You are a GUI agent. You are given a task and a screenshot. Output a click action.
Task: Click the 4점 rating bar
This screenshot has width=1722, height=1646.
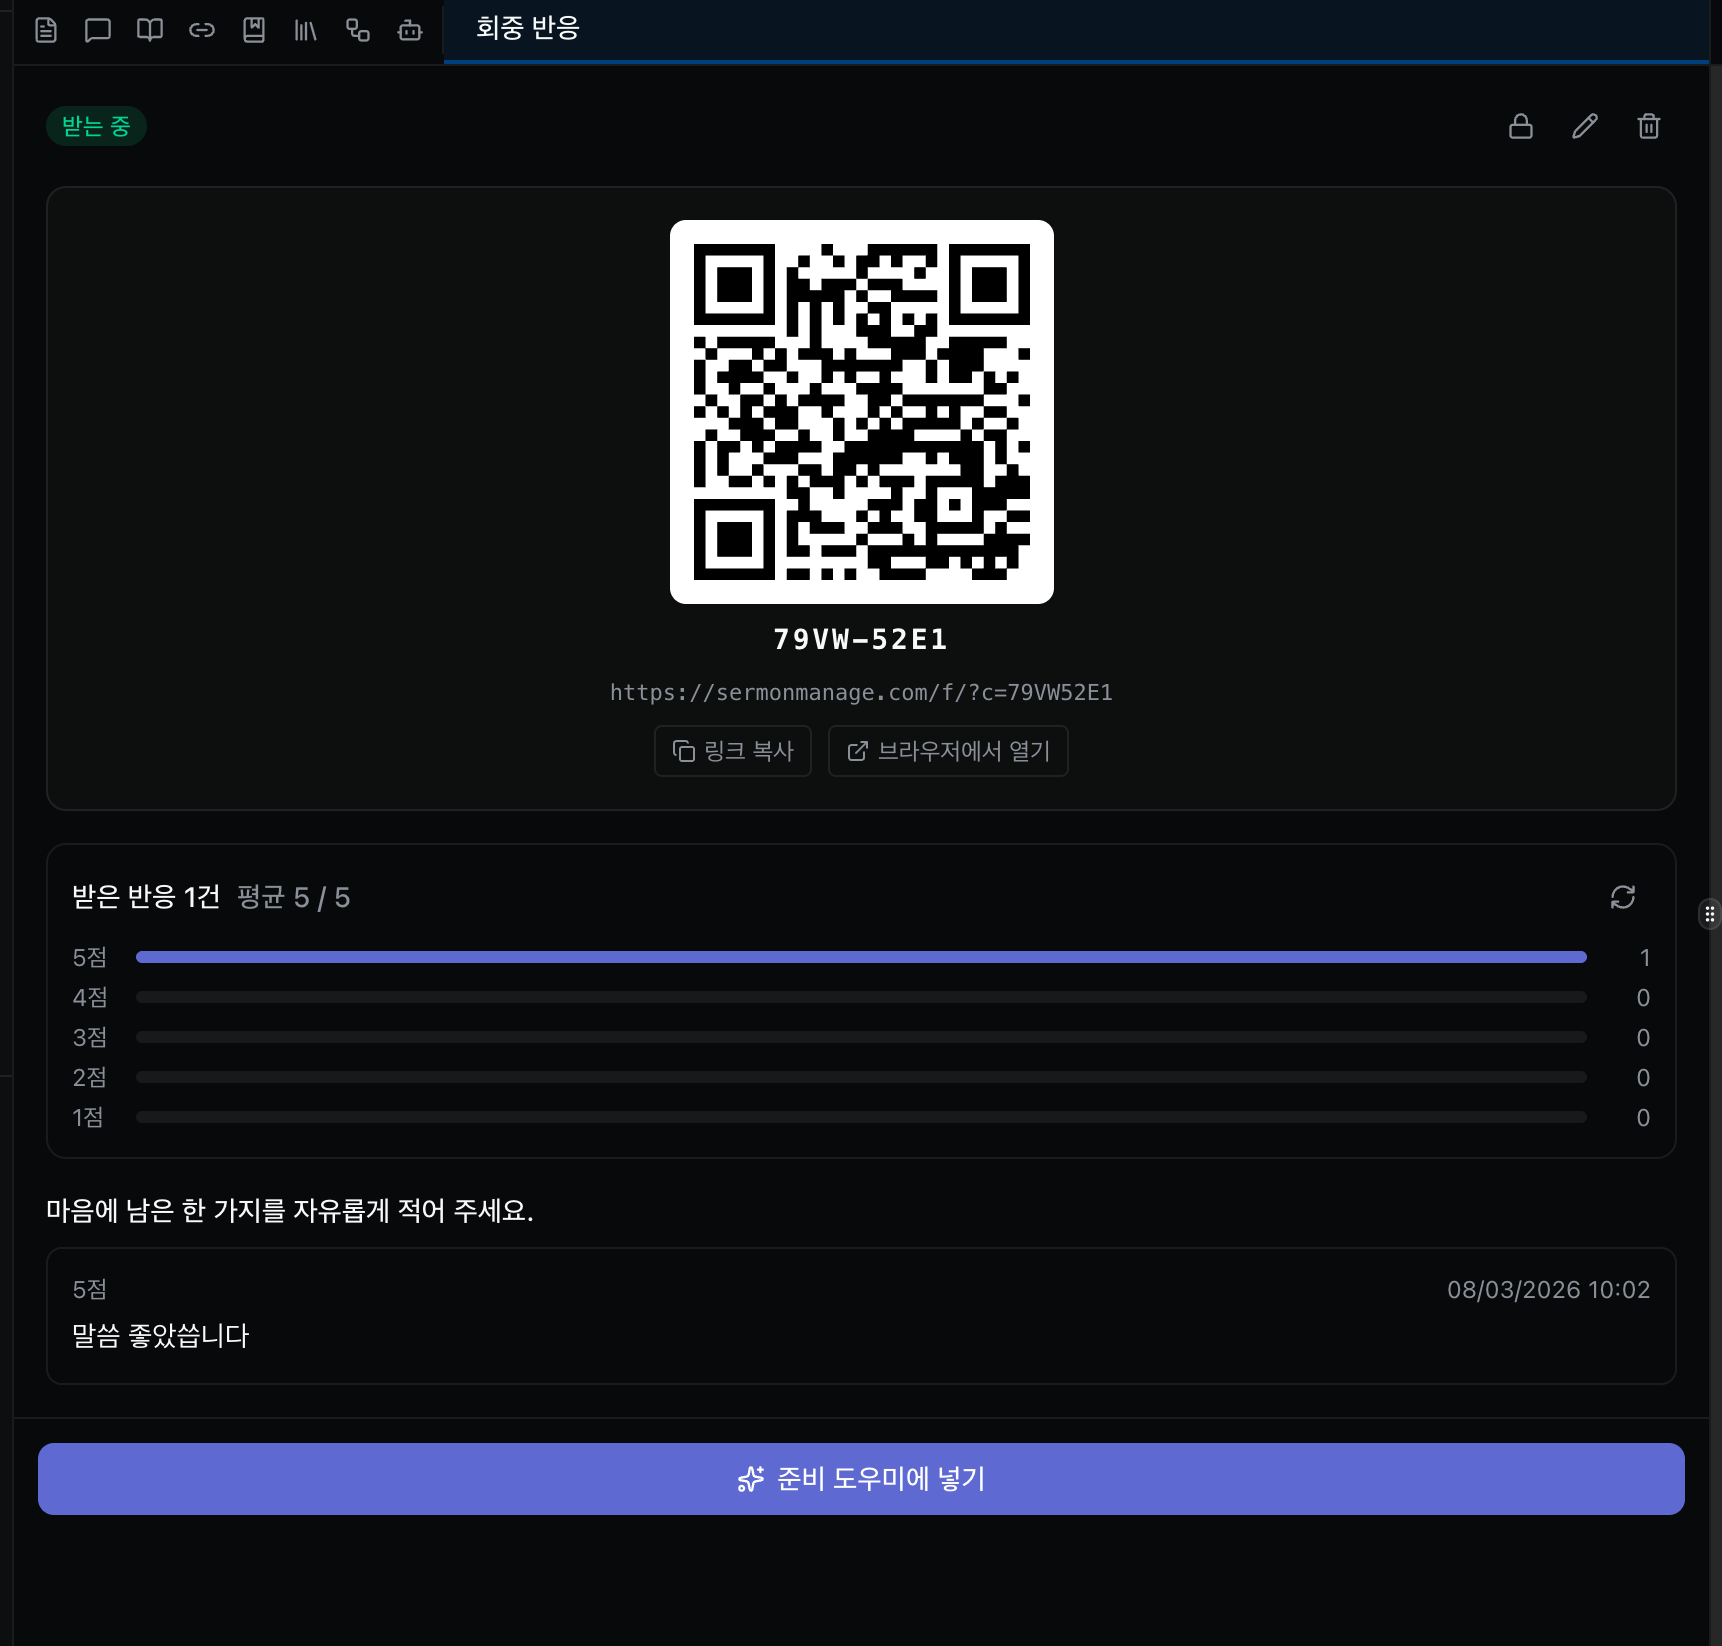click(861, 998)
